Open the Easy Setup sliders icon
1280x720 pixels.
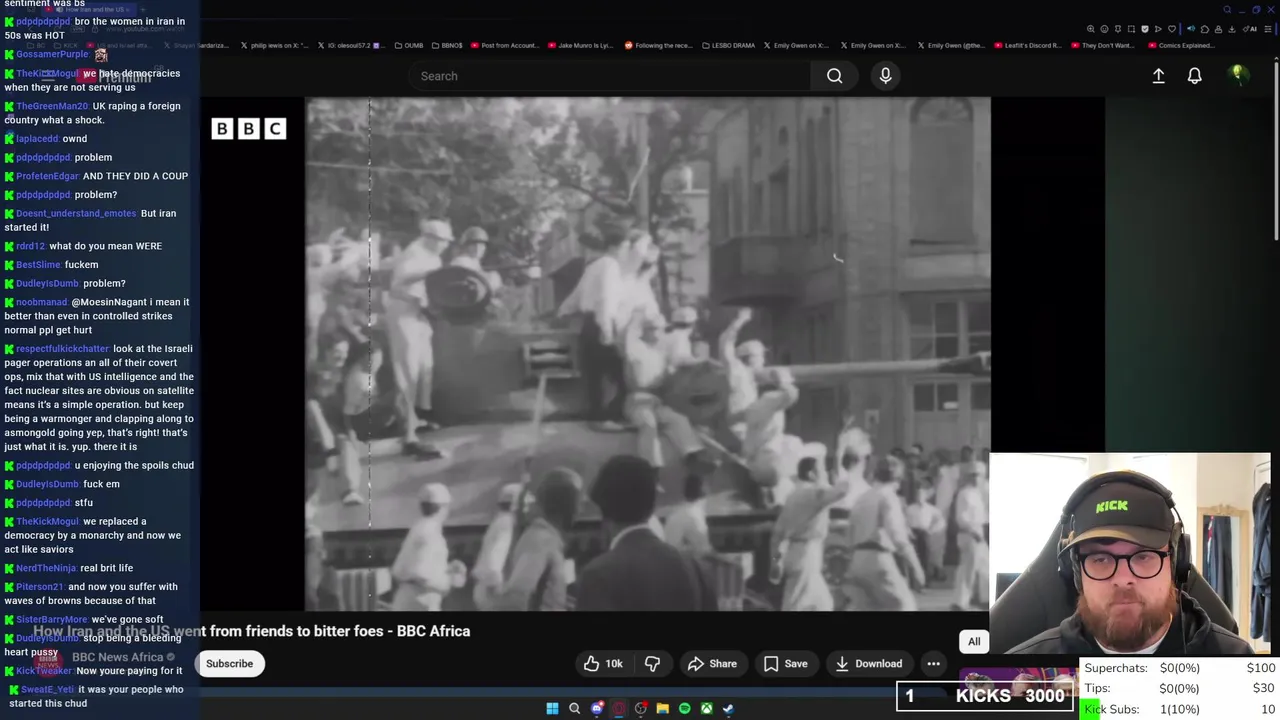click(x=1267, y=29)
